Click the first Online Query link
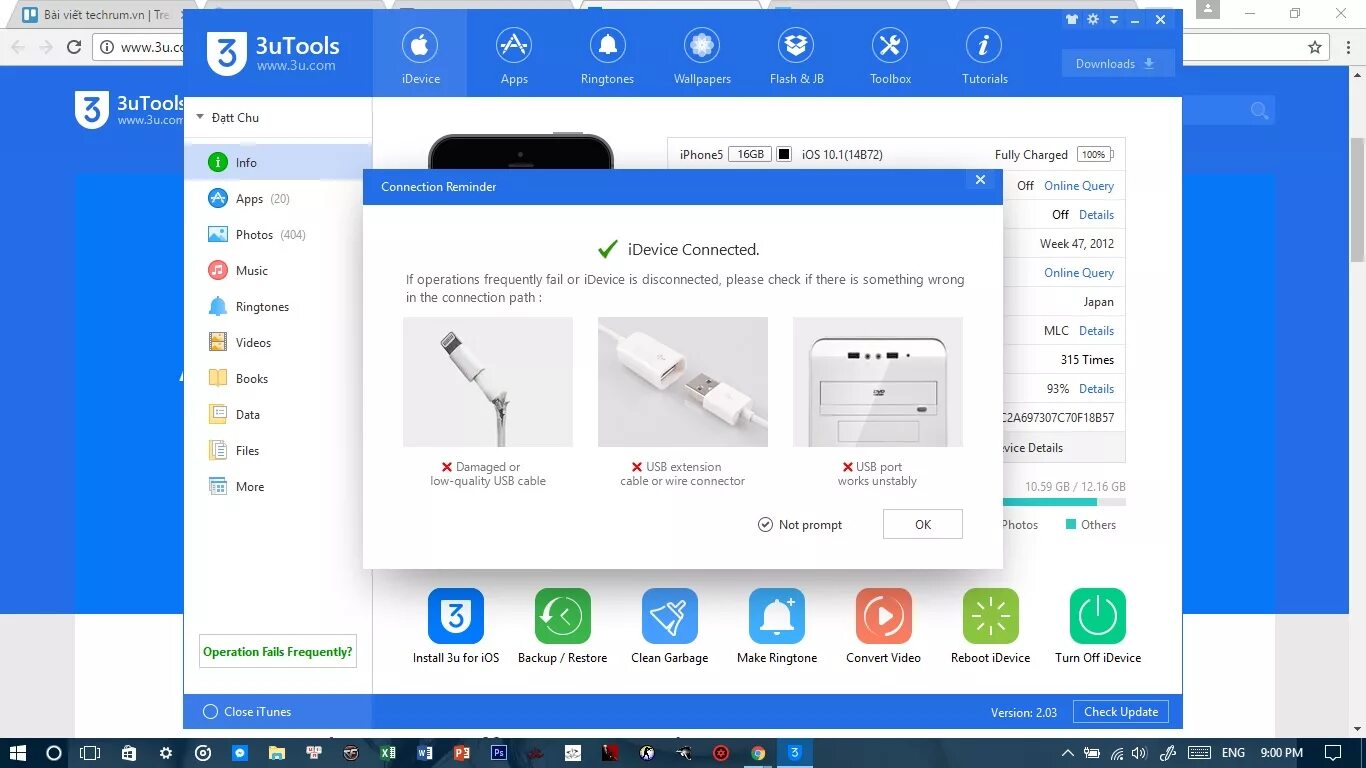 point(1078,185)
